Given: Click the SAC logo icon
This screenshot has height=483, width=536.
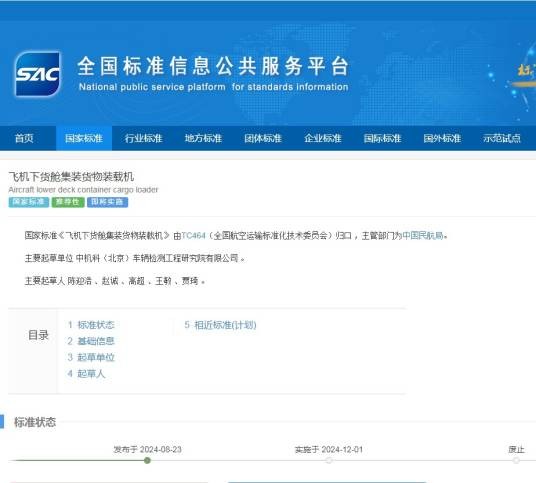Looking at the screenshot, I should (x=38, y=74).
